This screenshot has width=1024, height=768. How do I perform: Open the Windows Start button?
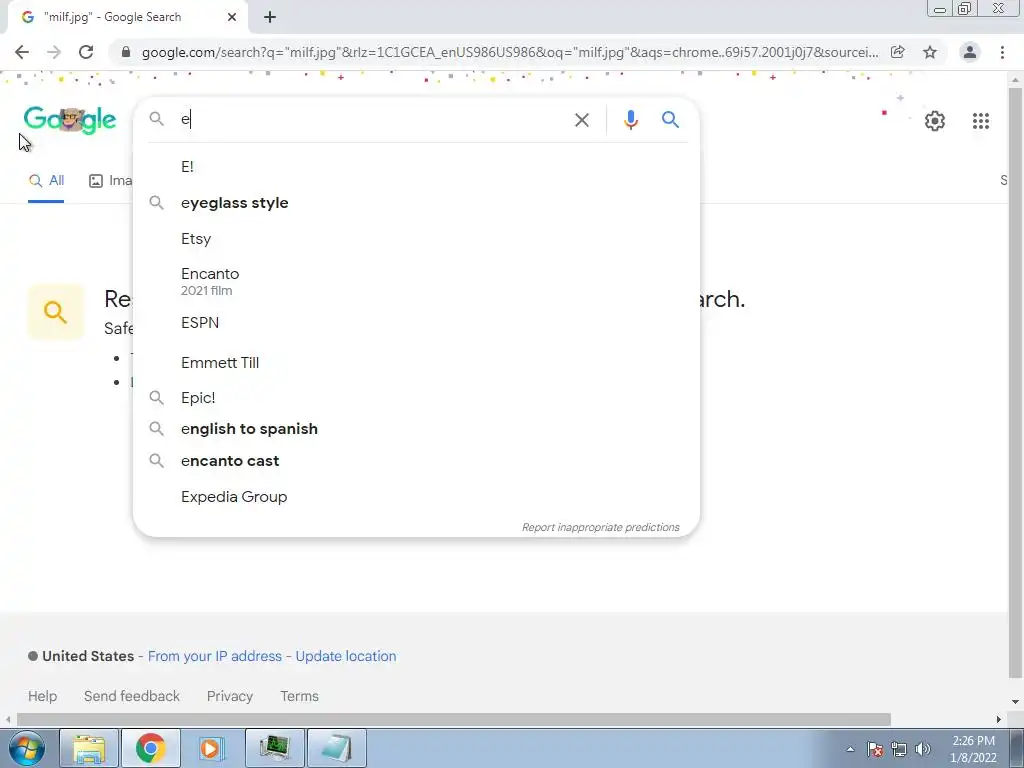(25, 748)
